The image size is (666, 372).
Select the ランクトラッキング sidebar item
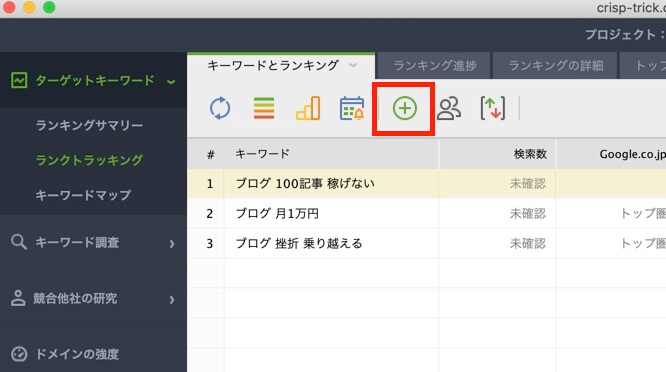[89, 160]
